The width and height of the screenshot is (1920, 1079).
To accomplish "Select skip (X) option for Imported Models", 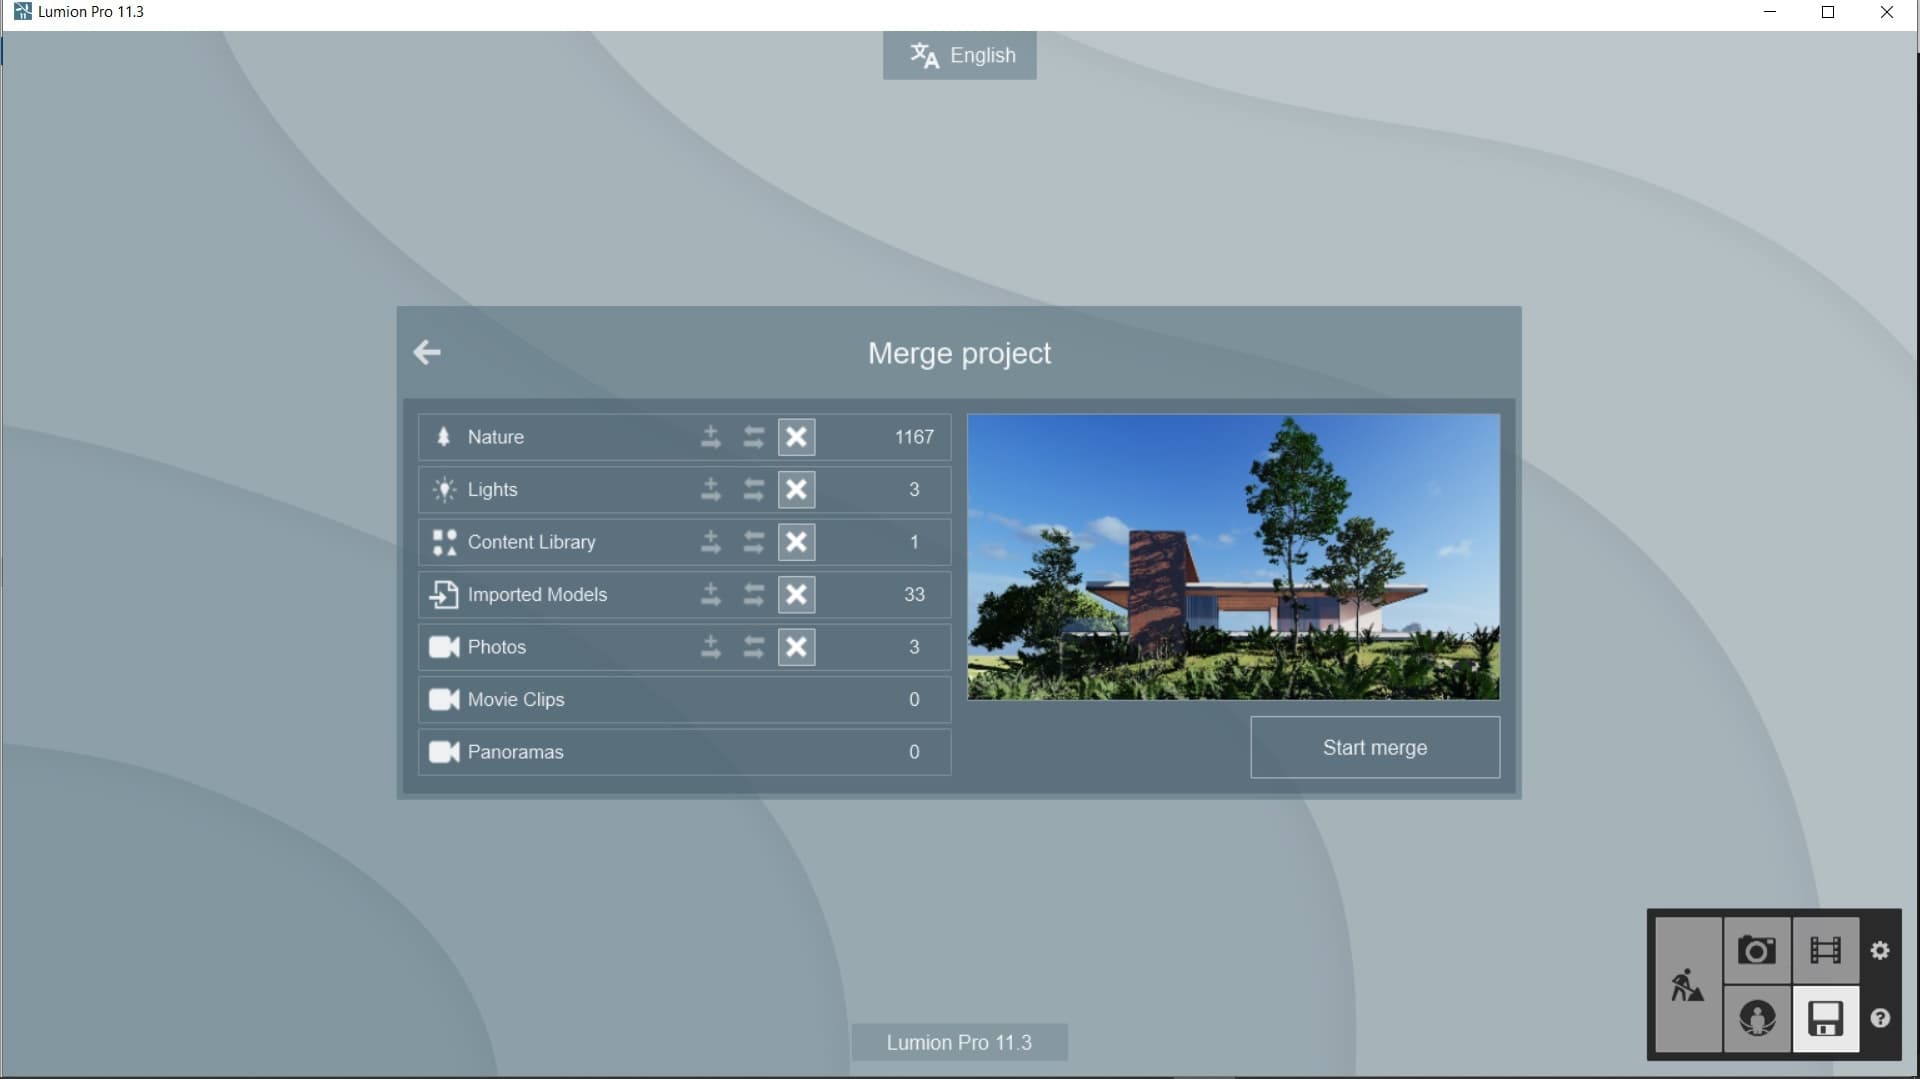I will point(796,595).
